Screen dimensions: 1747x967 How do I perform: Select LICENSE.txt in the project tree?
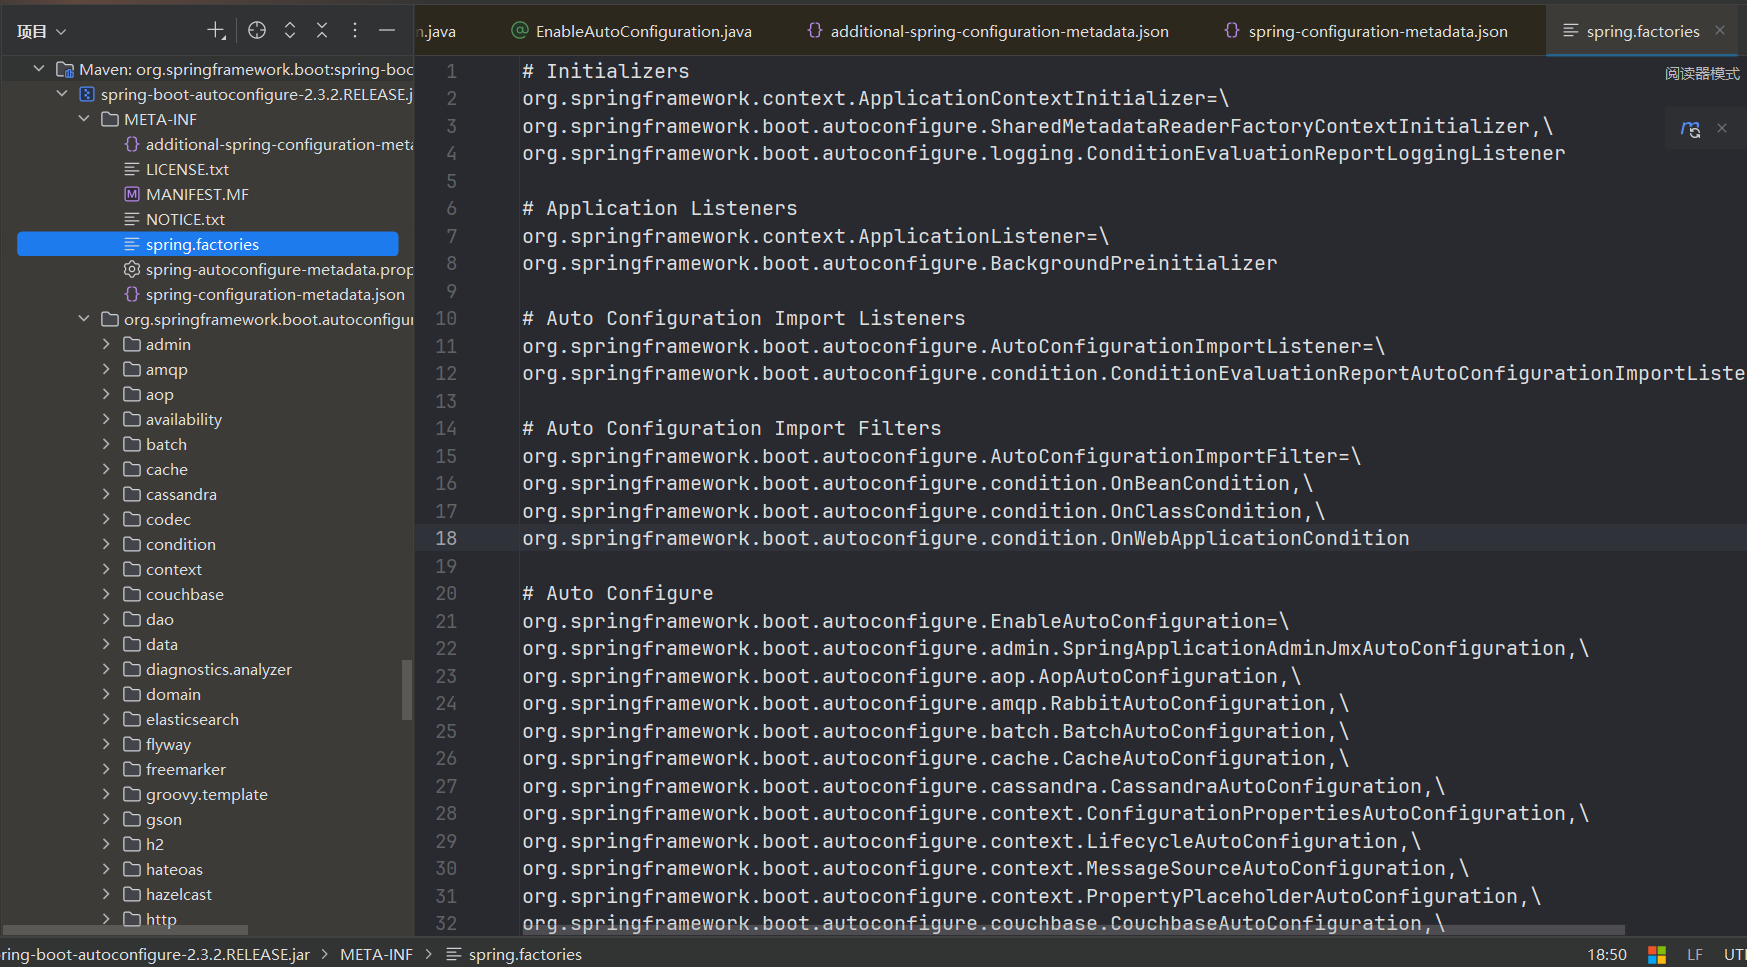pyautogui.click(x=176, y=169)
